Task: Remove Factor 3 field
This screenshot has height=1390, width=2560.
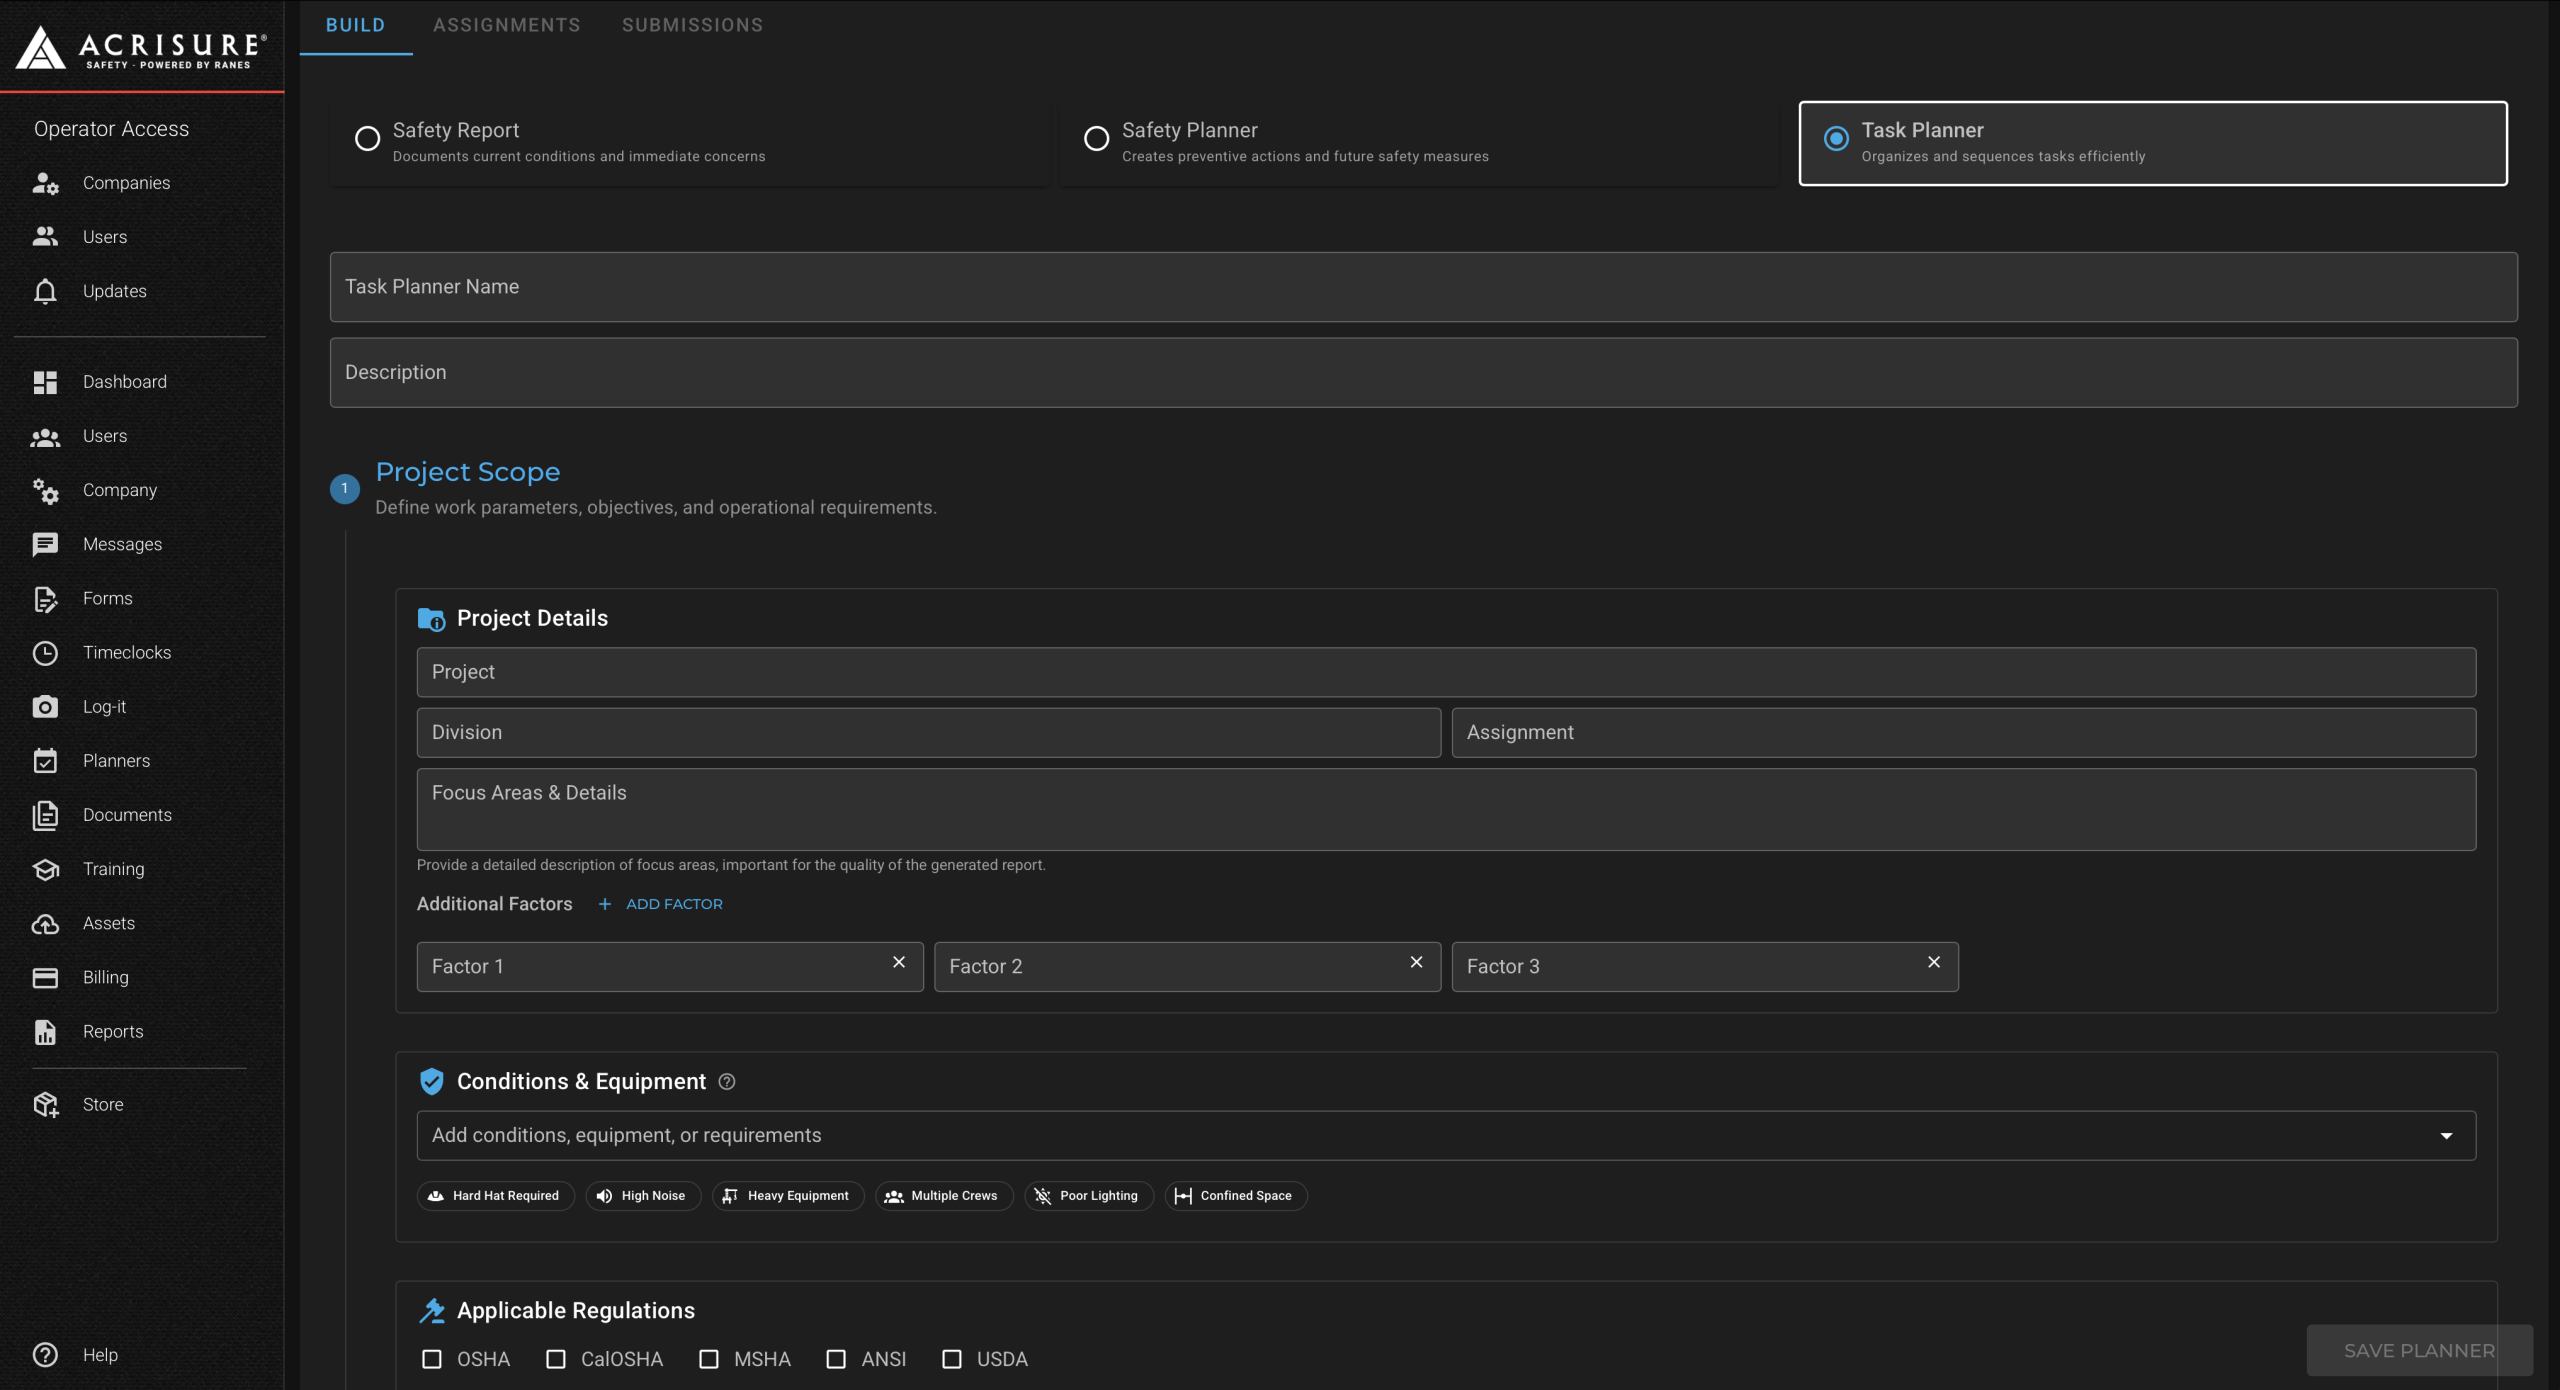Action: (1934, 962)
